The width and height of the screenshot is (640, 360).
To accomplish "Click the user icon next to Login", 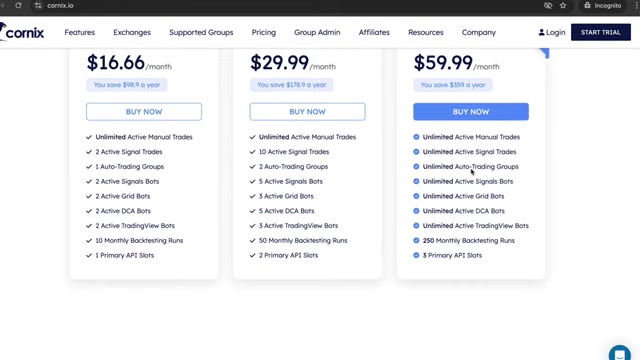I will coord(541,32).
